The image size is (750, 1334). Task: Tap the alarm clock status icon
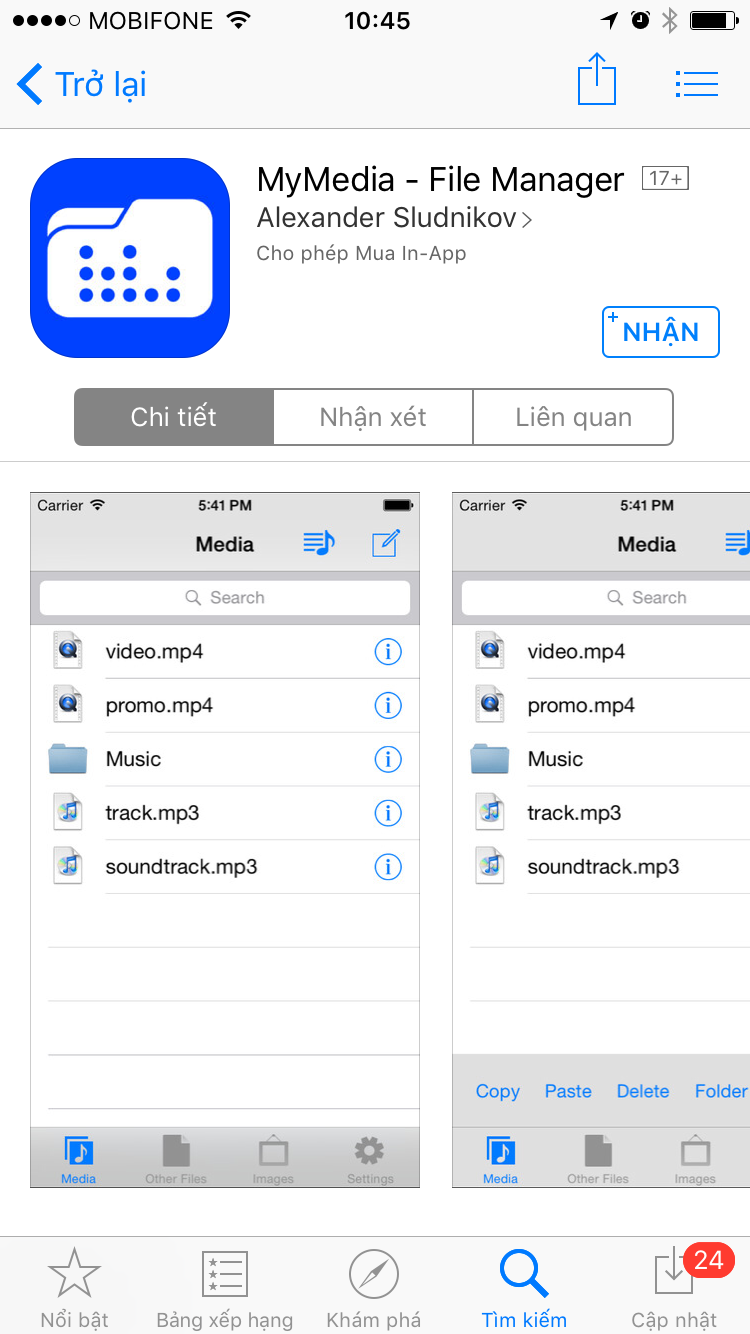641,20
